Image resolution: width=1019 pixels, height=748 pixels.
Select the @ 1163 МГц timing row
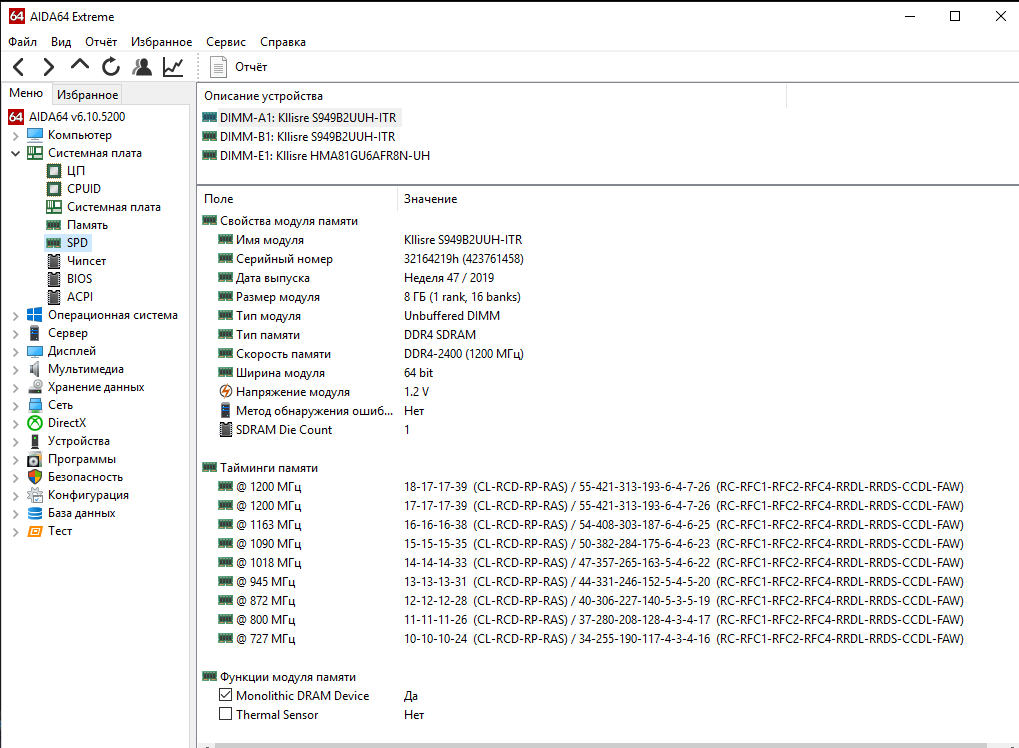pos(608,524)
